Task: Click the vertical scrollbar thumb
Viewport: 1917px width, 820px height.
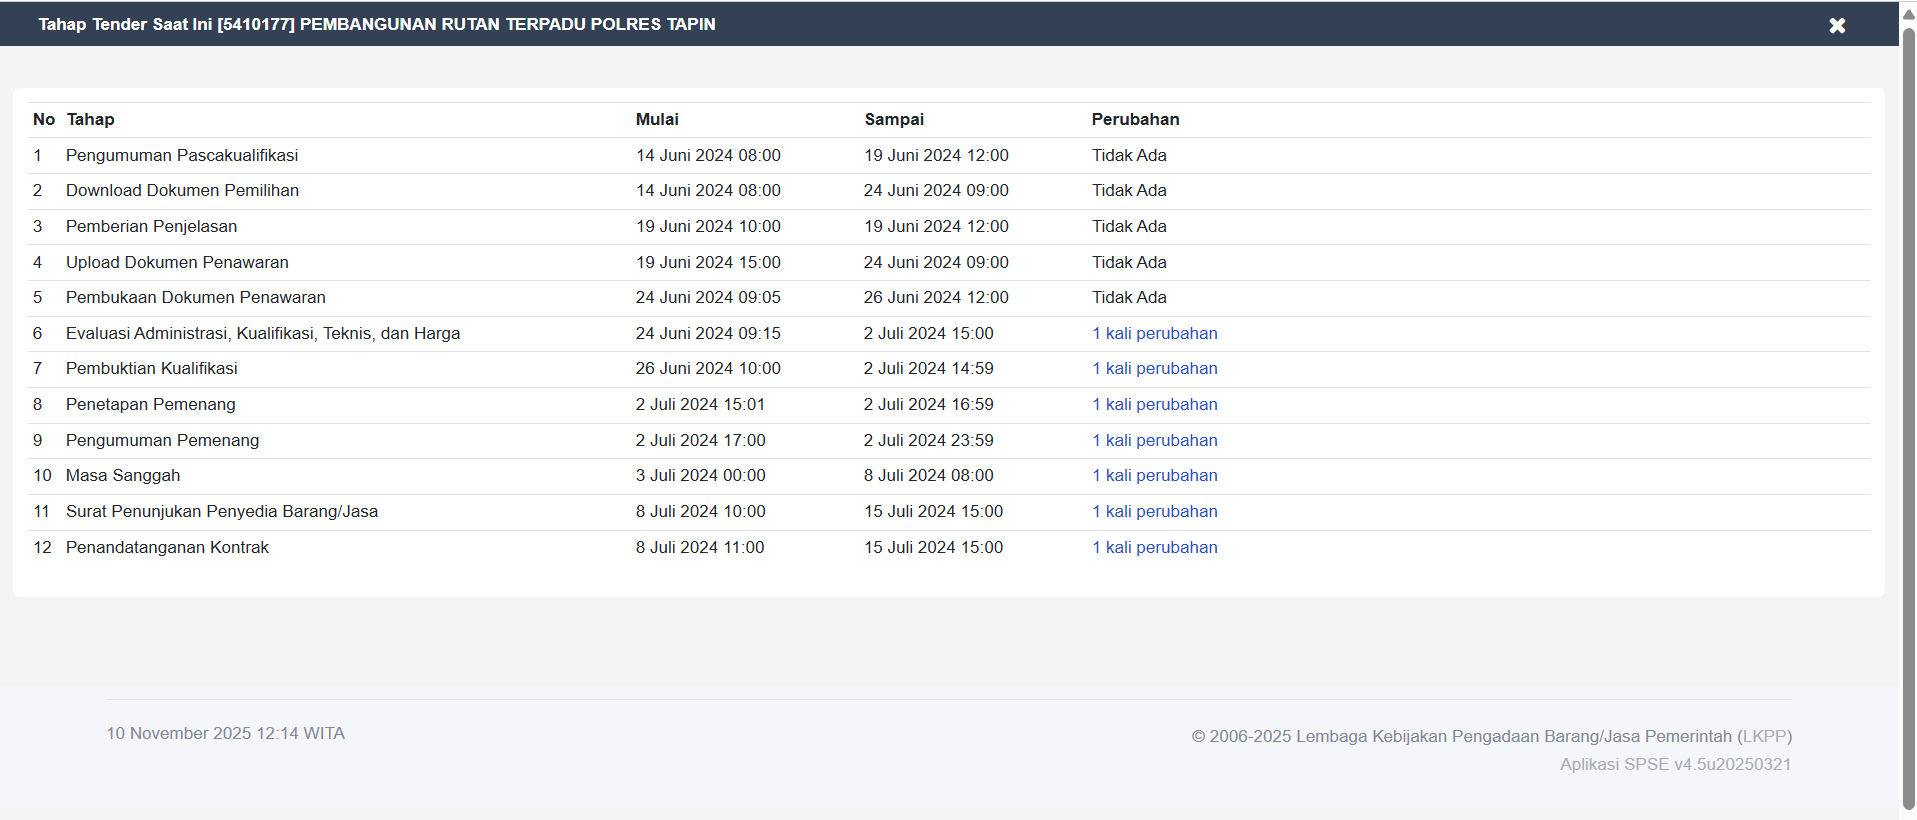Action: (x=1908, y=400)
